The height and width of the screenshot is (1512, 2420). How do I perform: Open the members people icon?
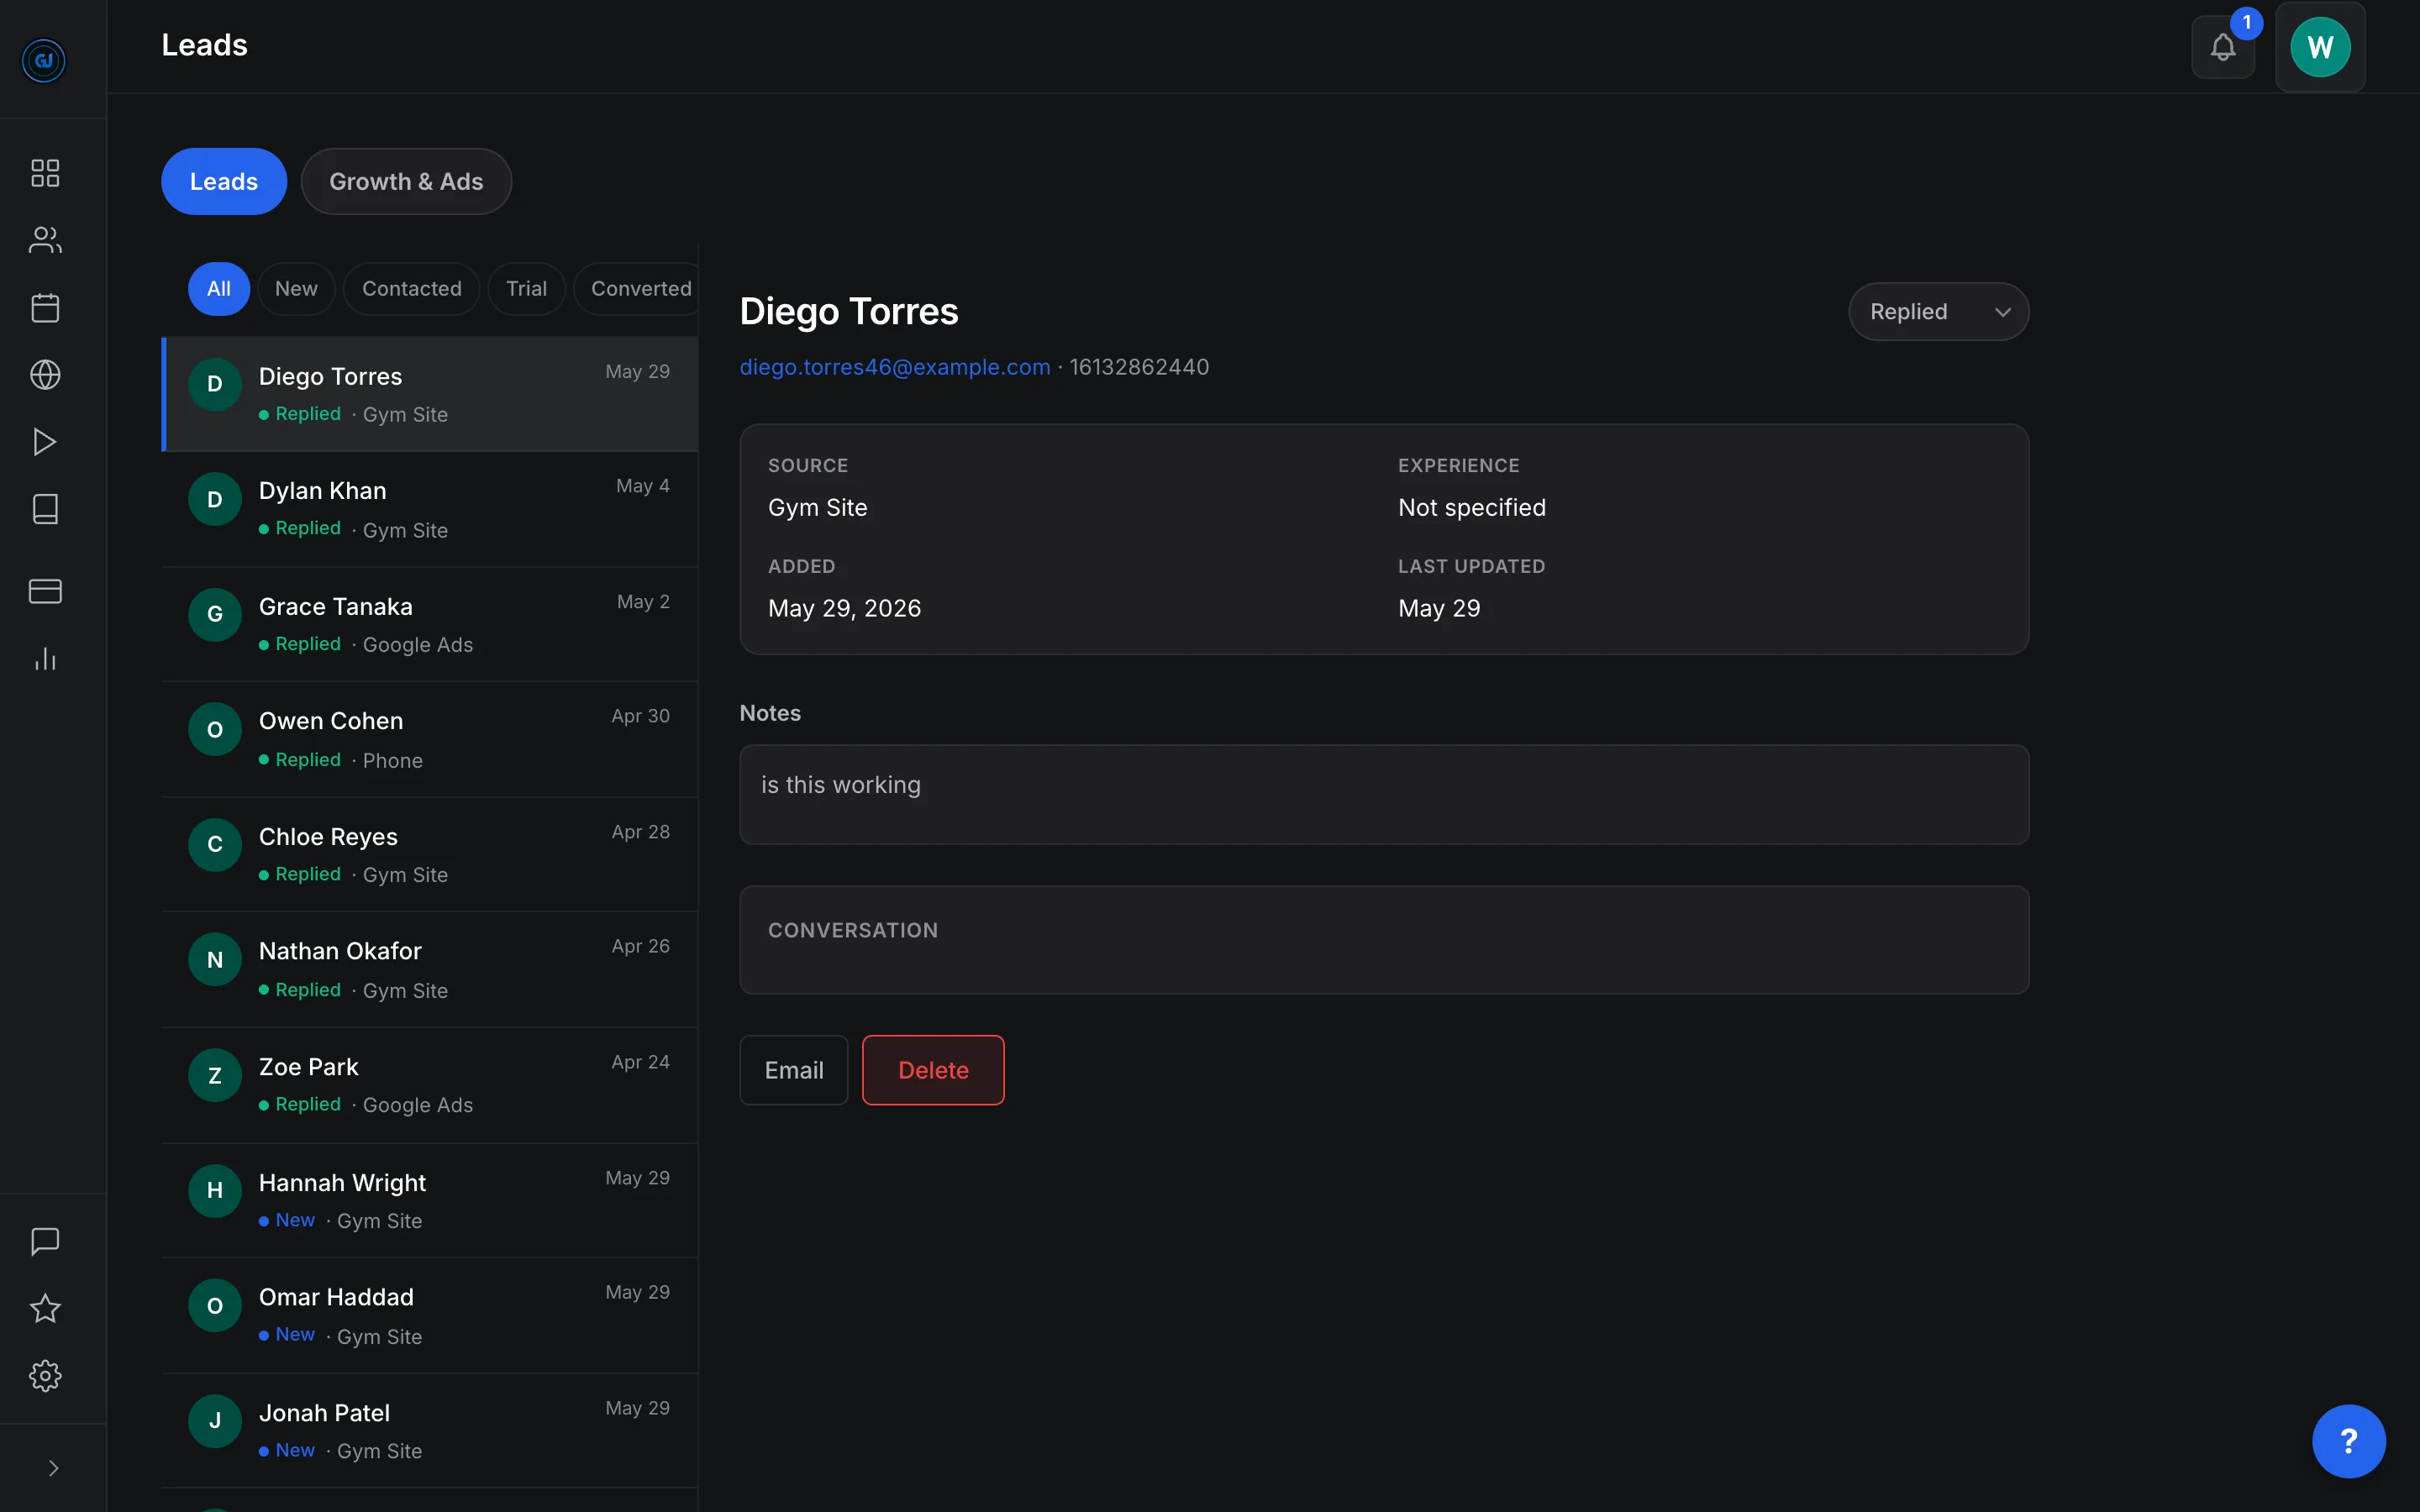(x=45, y=240)
